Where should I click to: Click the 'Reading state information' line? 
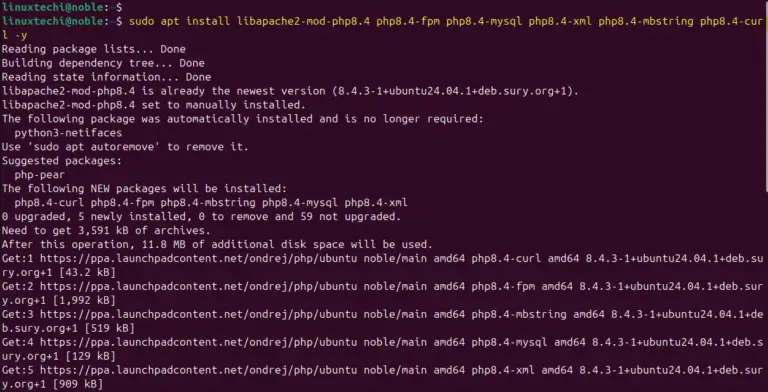coord(106,77)
